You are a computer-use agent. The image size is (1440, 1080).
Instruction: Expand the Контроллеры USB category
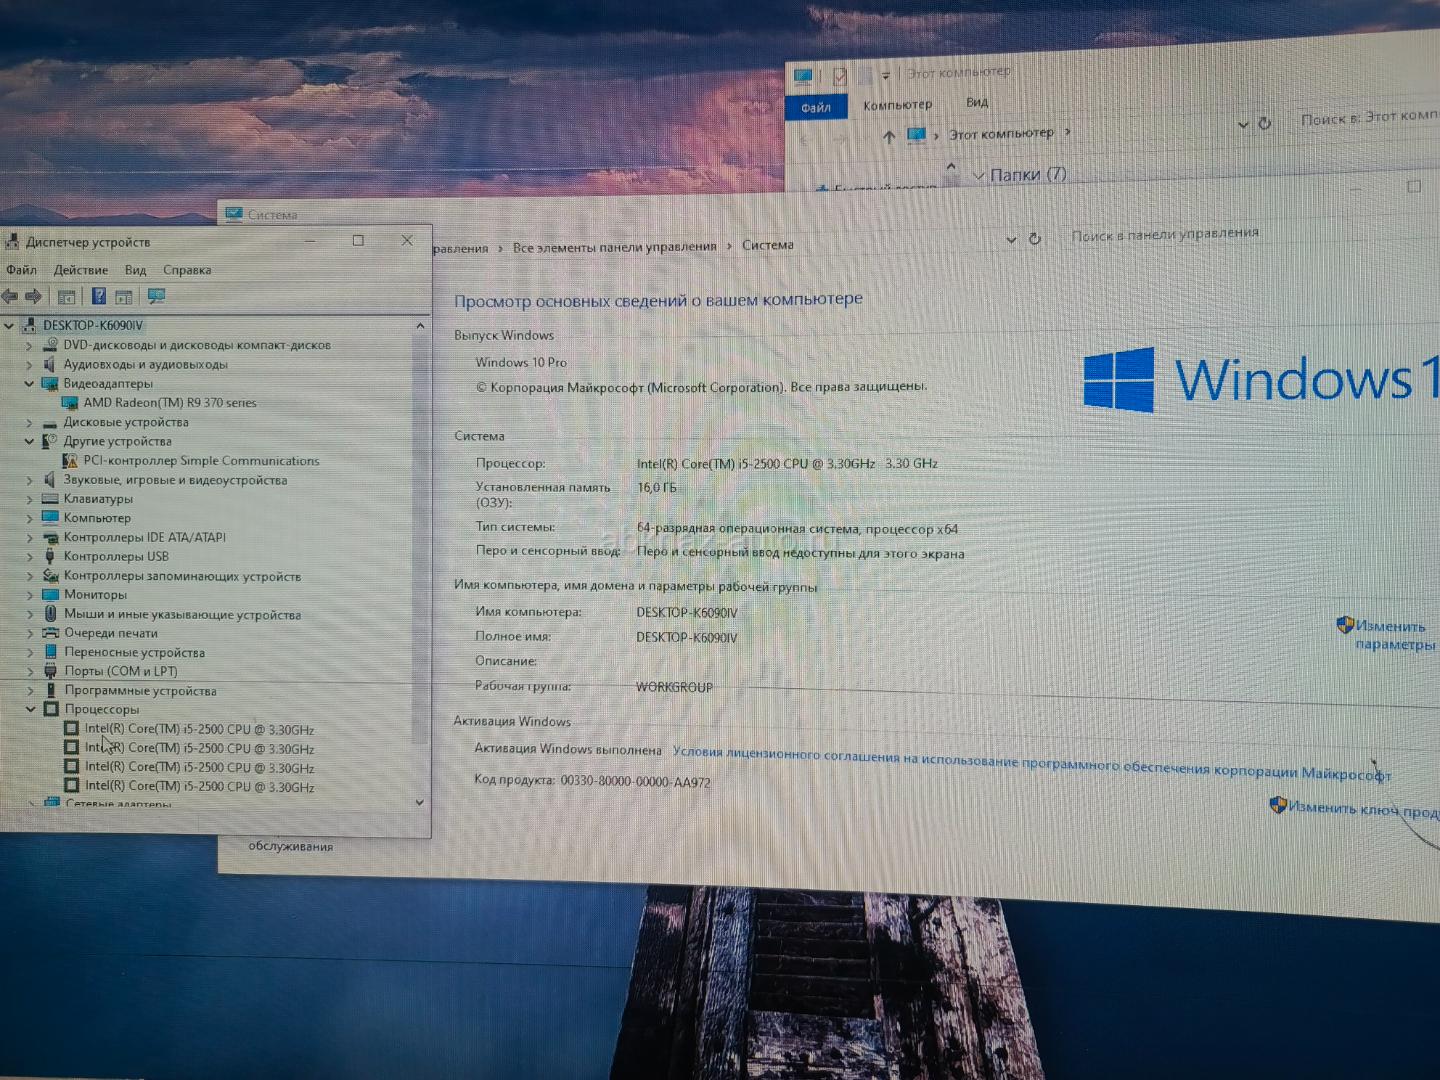29,557
